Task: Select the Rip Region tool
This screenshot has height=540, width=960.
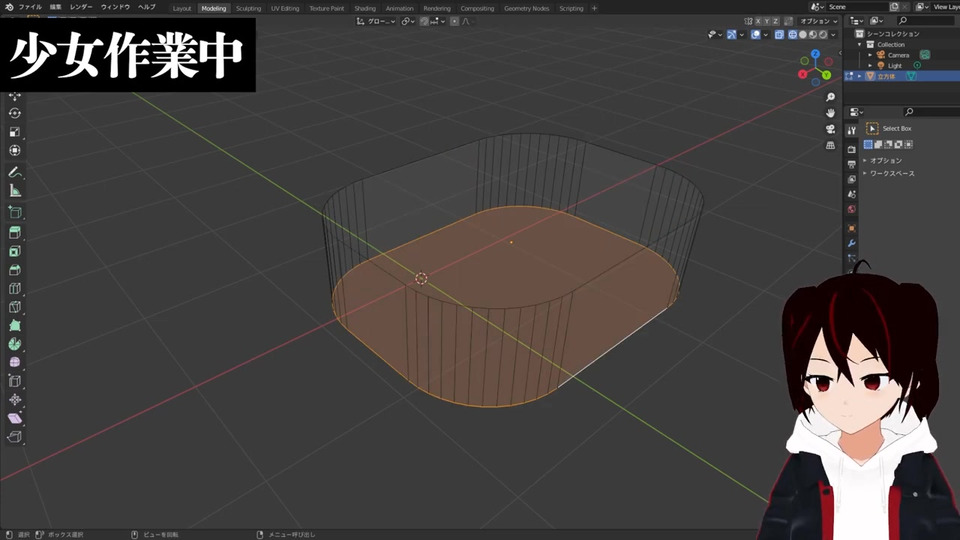Action: click(15, 437)
